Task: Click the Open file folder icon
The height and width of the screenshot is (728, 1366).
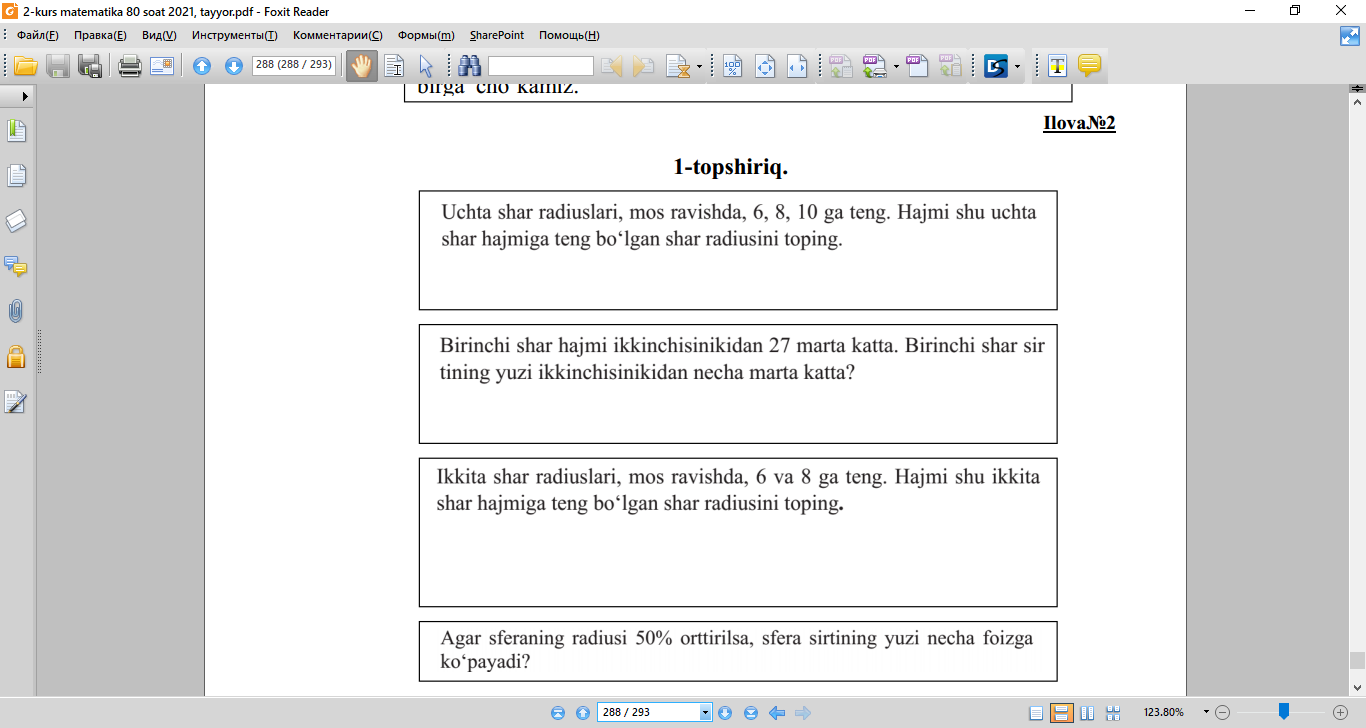Action: (x=25, y=67)
